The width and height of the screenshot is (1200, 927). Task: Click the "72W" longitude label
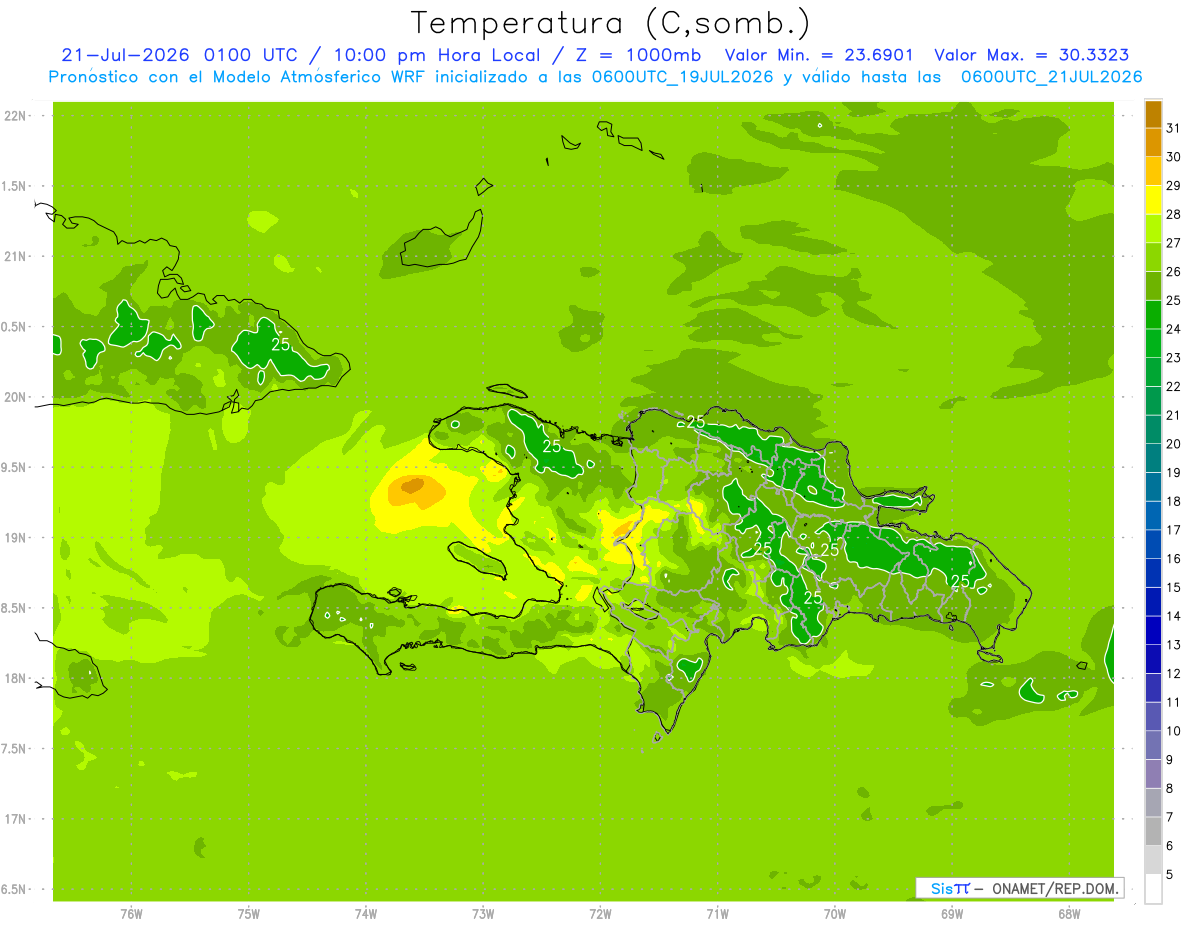[x=600, y=914]
